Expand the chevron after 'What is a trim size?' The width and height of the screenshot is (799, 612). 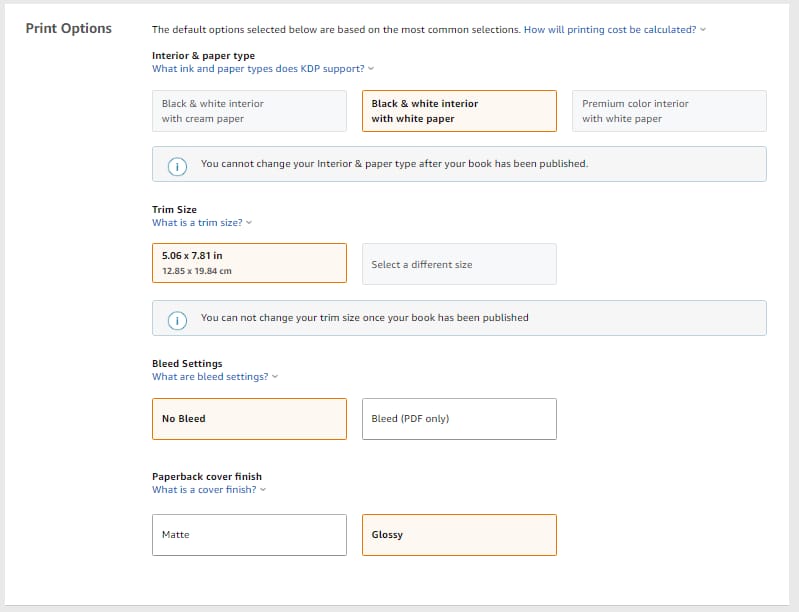(x=249, y=223)
